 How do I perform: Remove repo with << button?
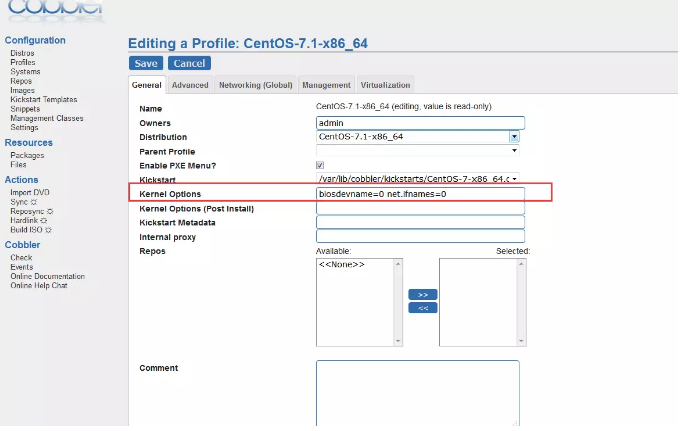pyautogui.click(x=423, y=308)
